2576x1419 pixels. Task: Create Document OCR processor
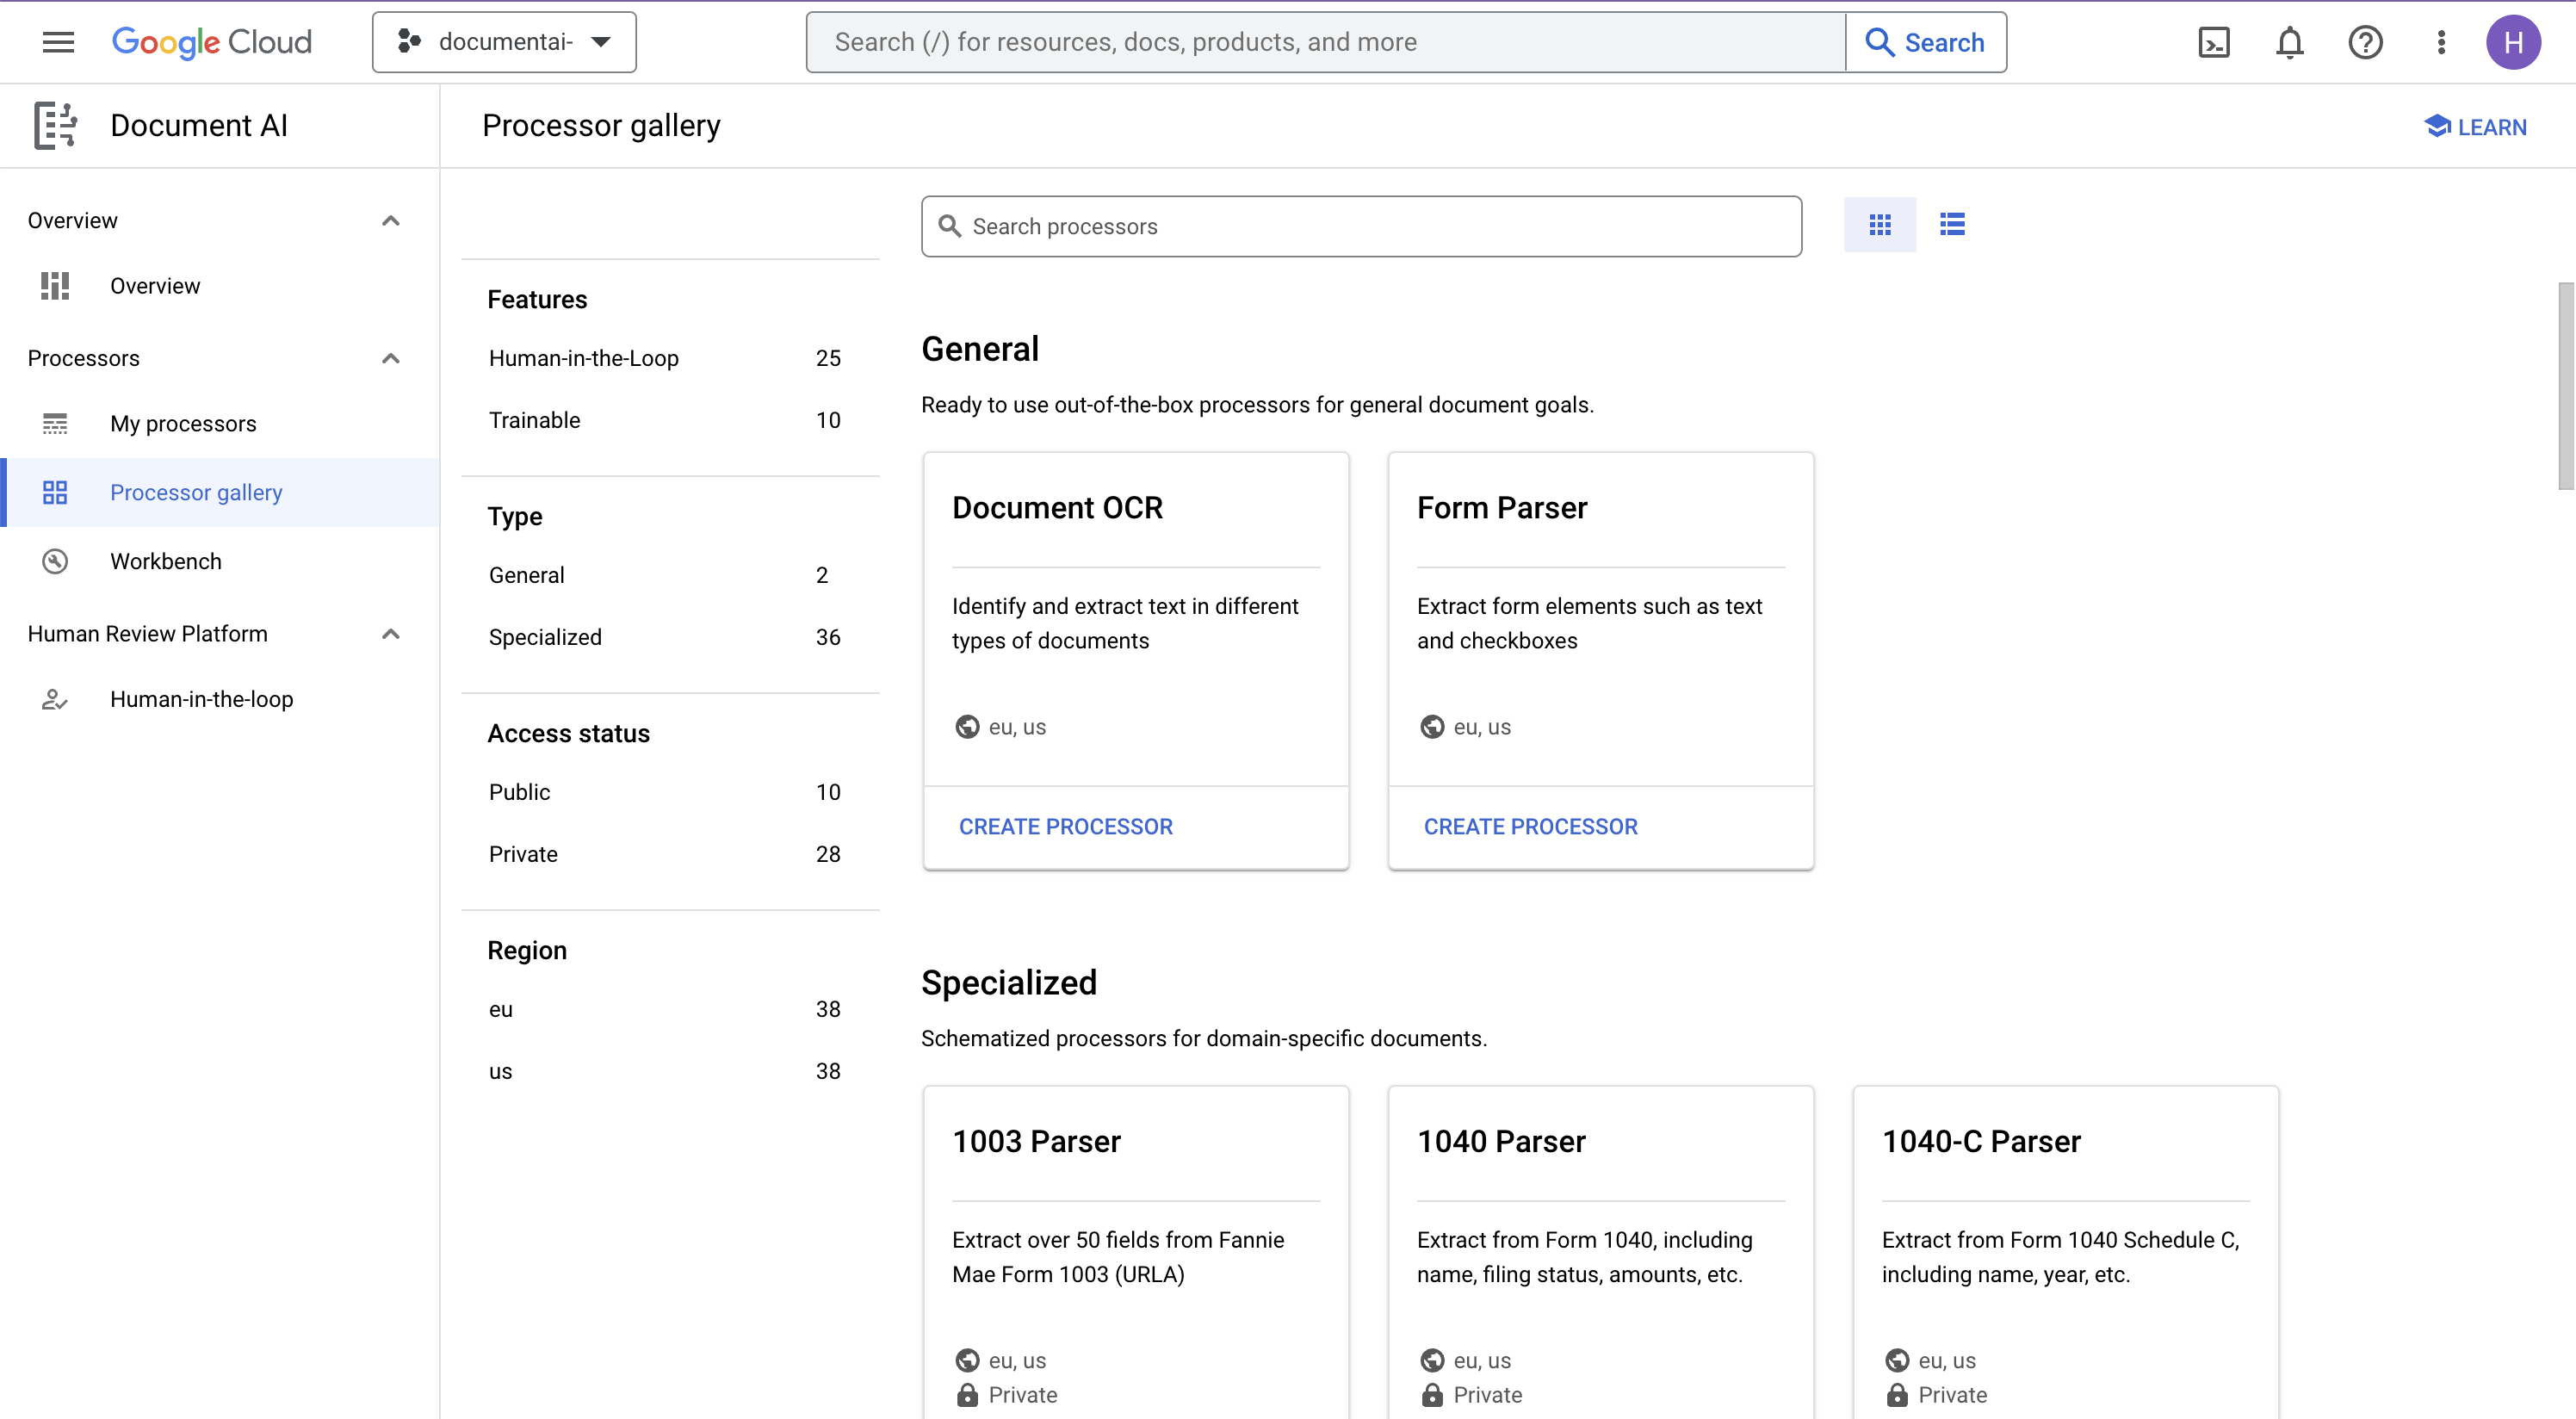(1067, 827)
